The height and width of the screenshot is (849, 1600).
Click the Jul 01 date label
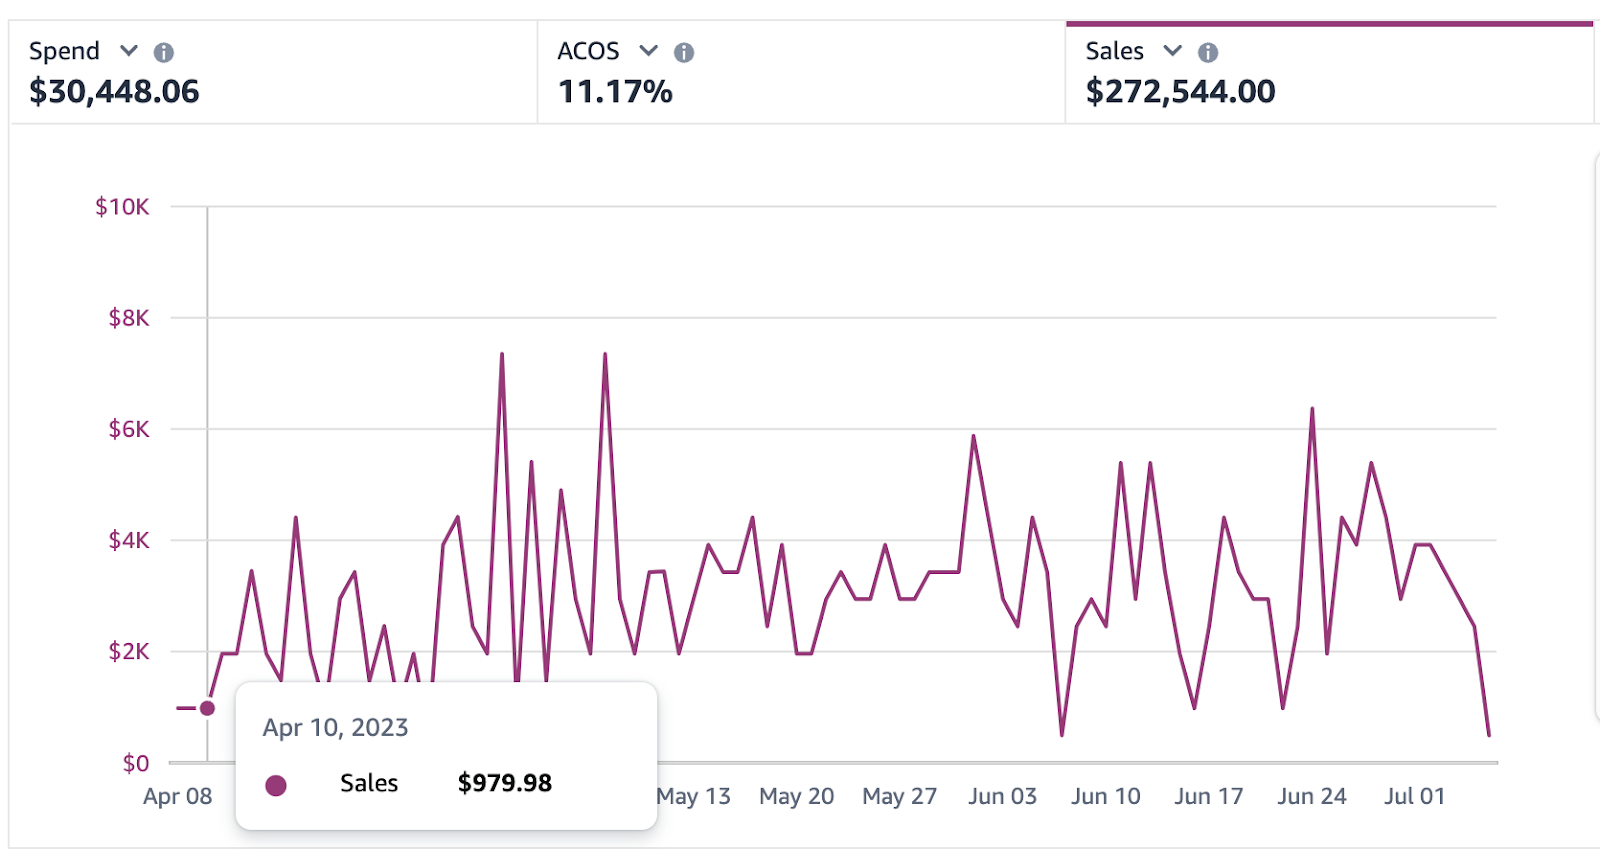point(1414,796)
